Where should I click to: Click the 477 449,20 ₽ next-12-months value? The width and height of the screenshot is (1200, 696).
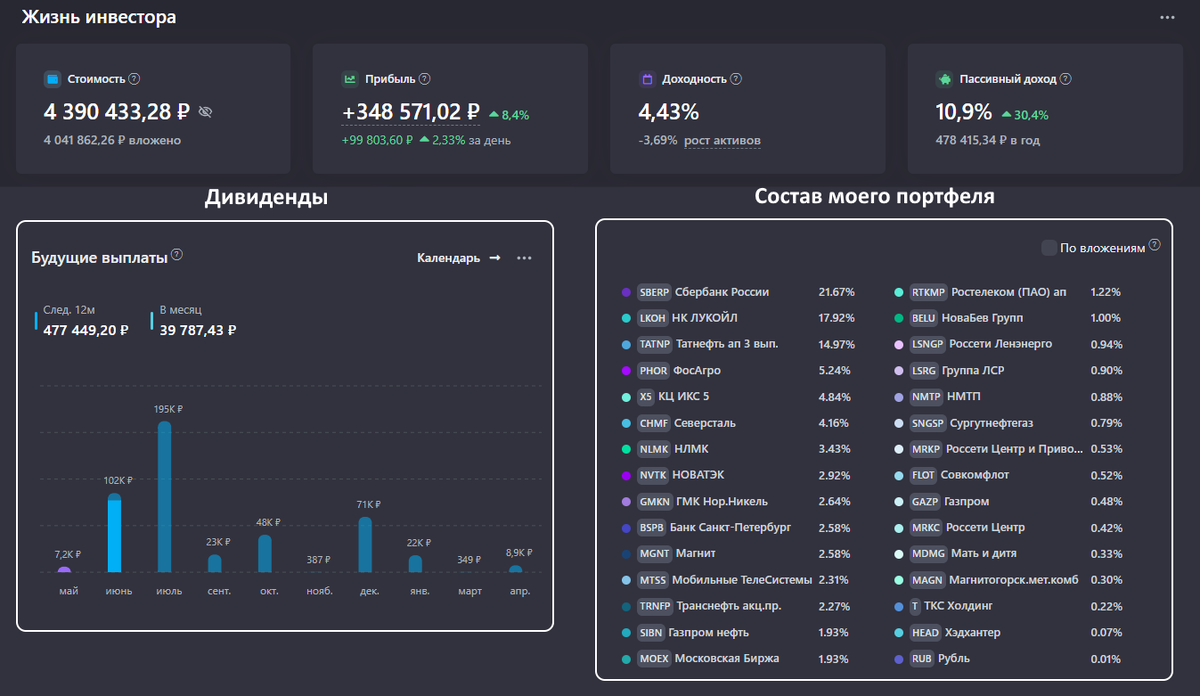86,330
